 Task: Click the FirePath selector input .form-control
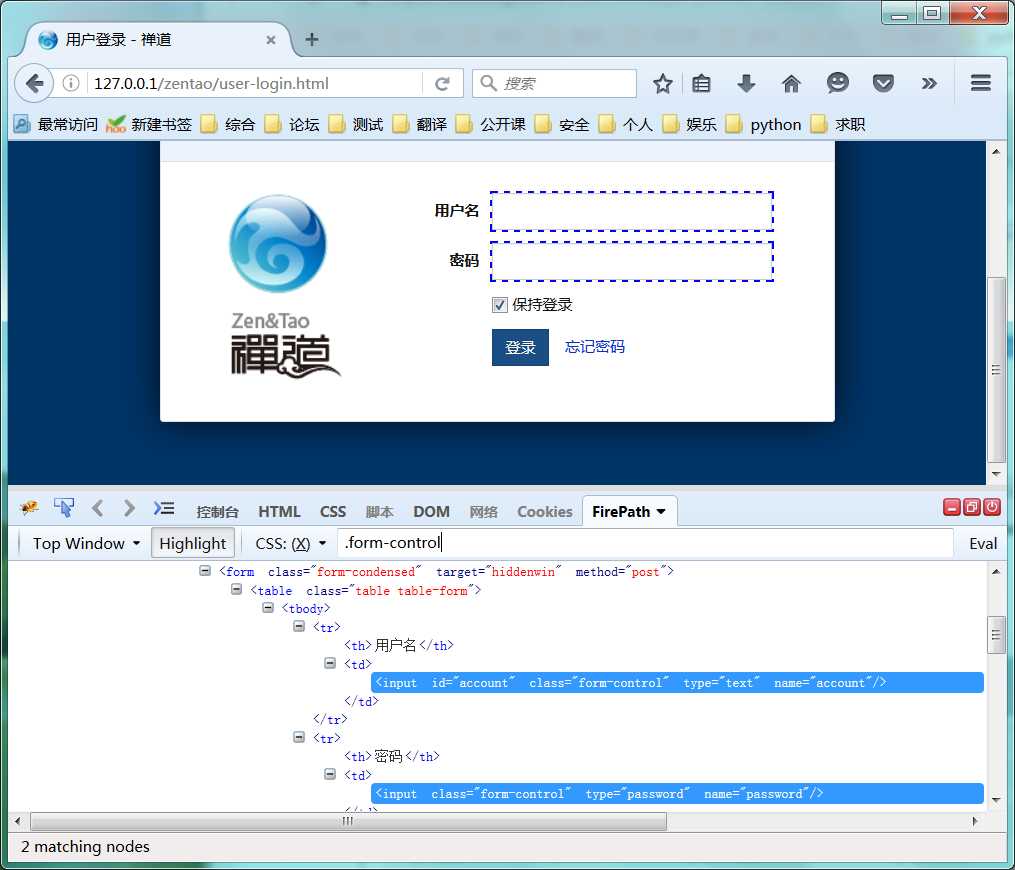pos(645,543)
